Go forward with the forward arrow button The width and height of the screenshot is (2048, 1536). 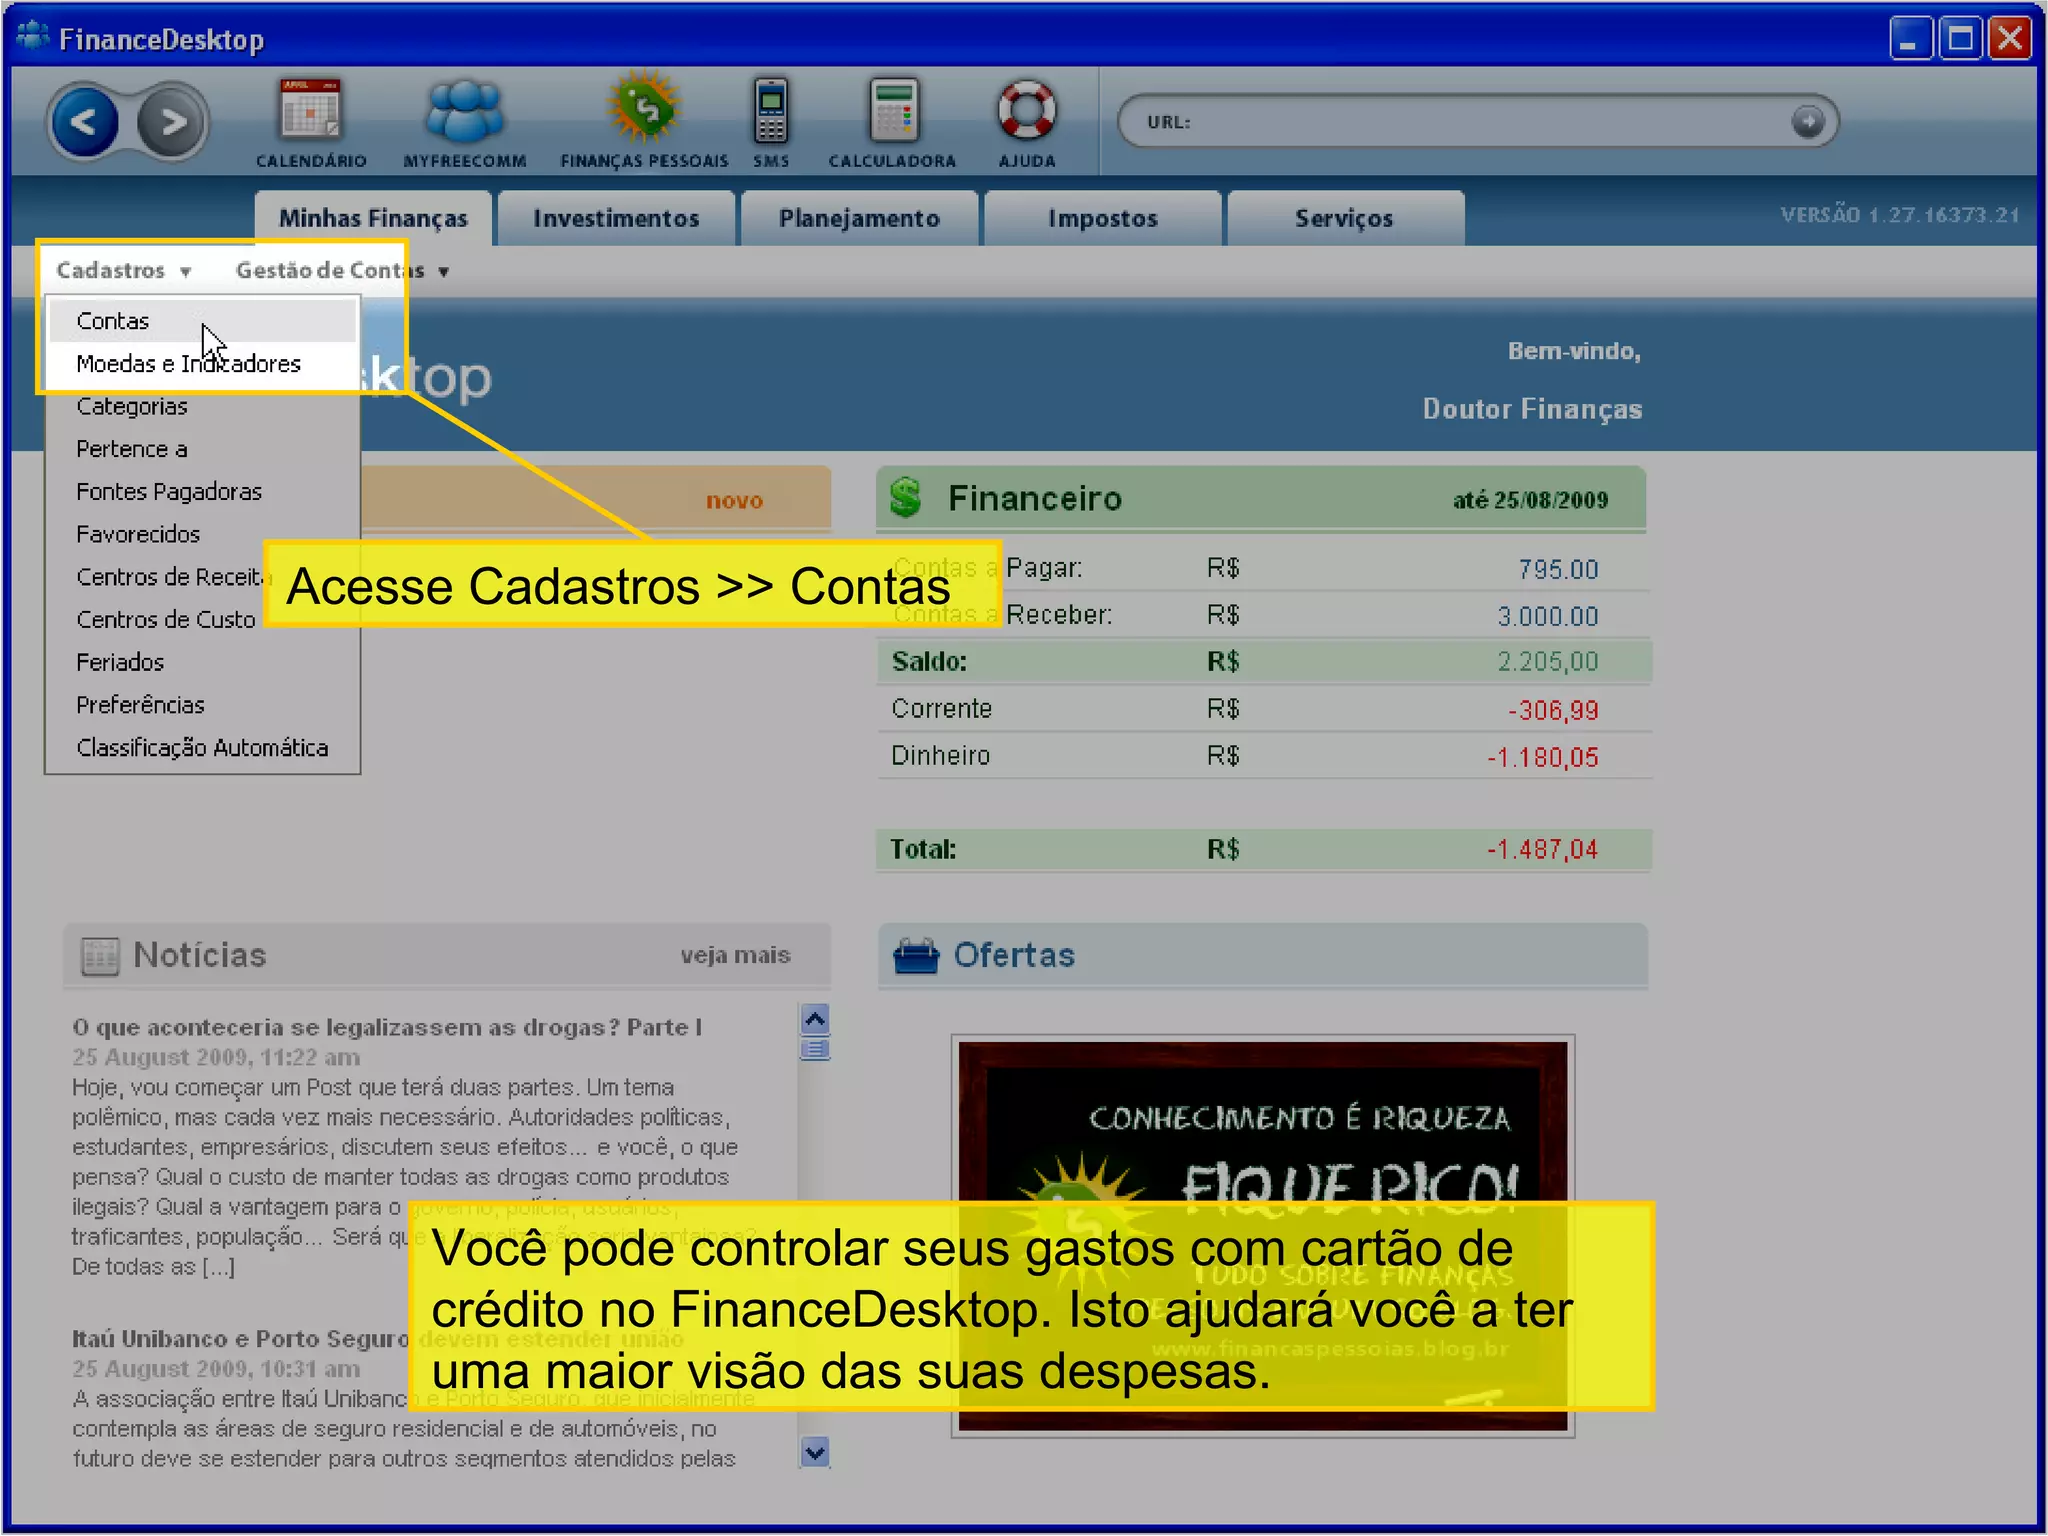(172, 122)
